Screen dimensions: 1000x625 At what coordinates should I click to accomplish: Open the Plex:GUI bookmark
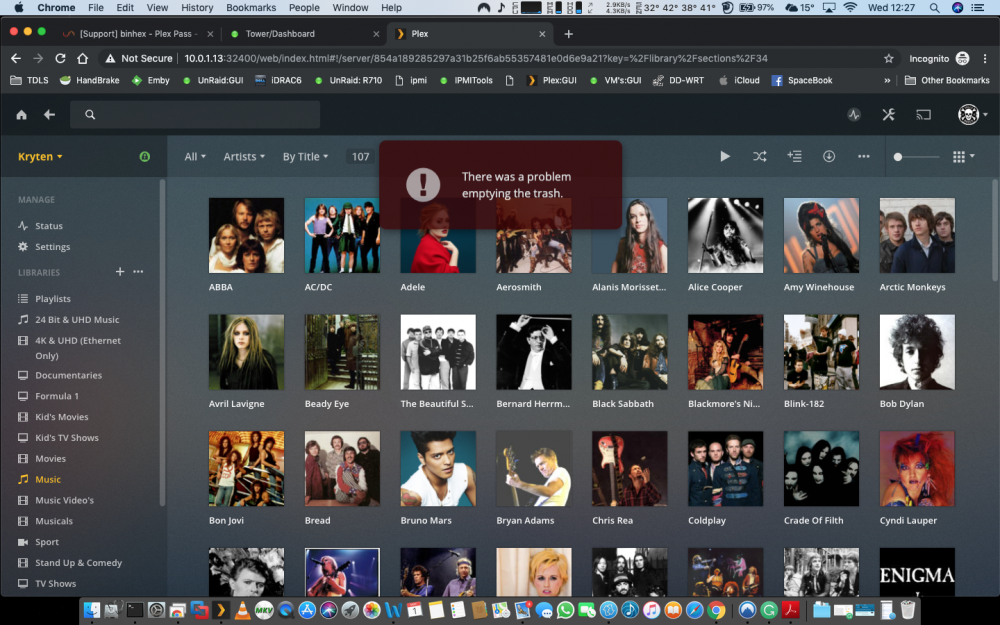click(552, 80)
